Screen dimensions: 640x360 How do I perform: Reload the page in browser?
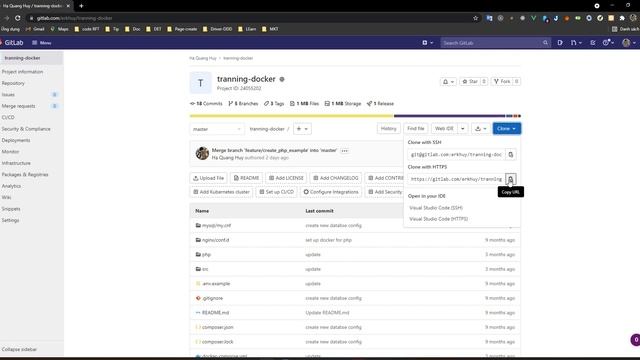click(18, 18)
